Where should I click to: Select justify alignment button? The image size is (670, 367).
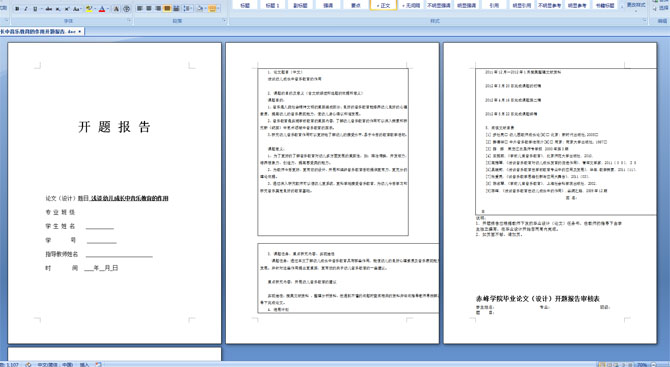[167, 9]
